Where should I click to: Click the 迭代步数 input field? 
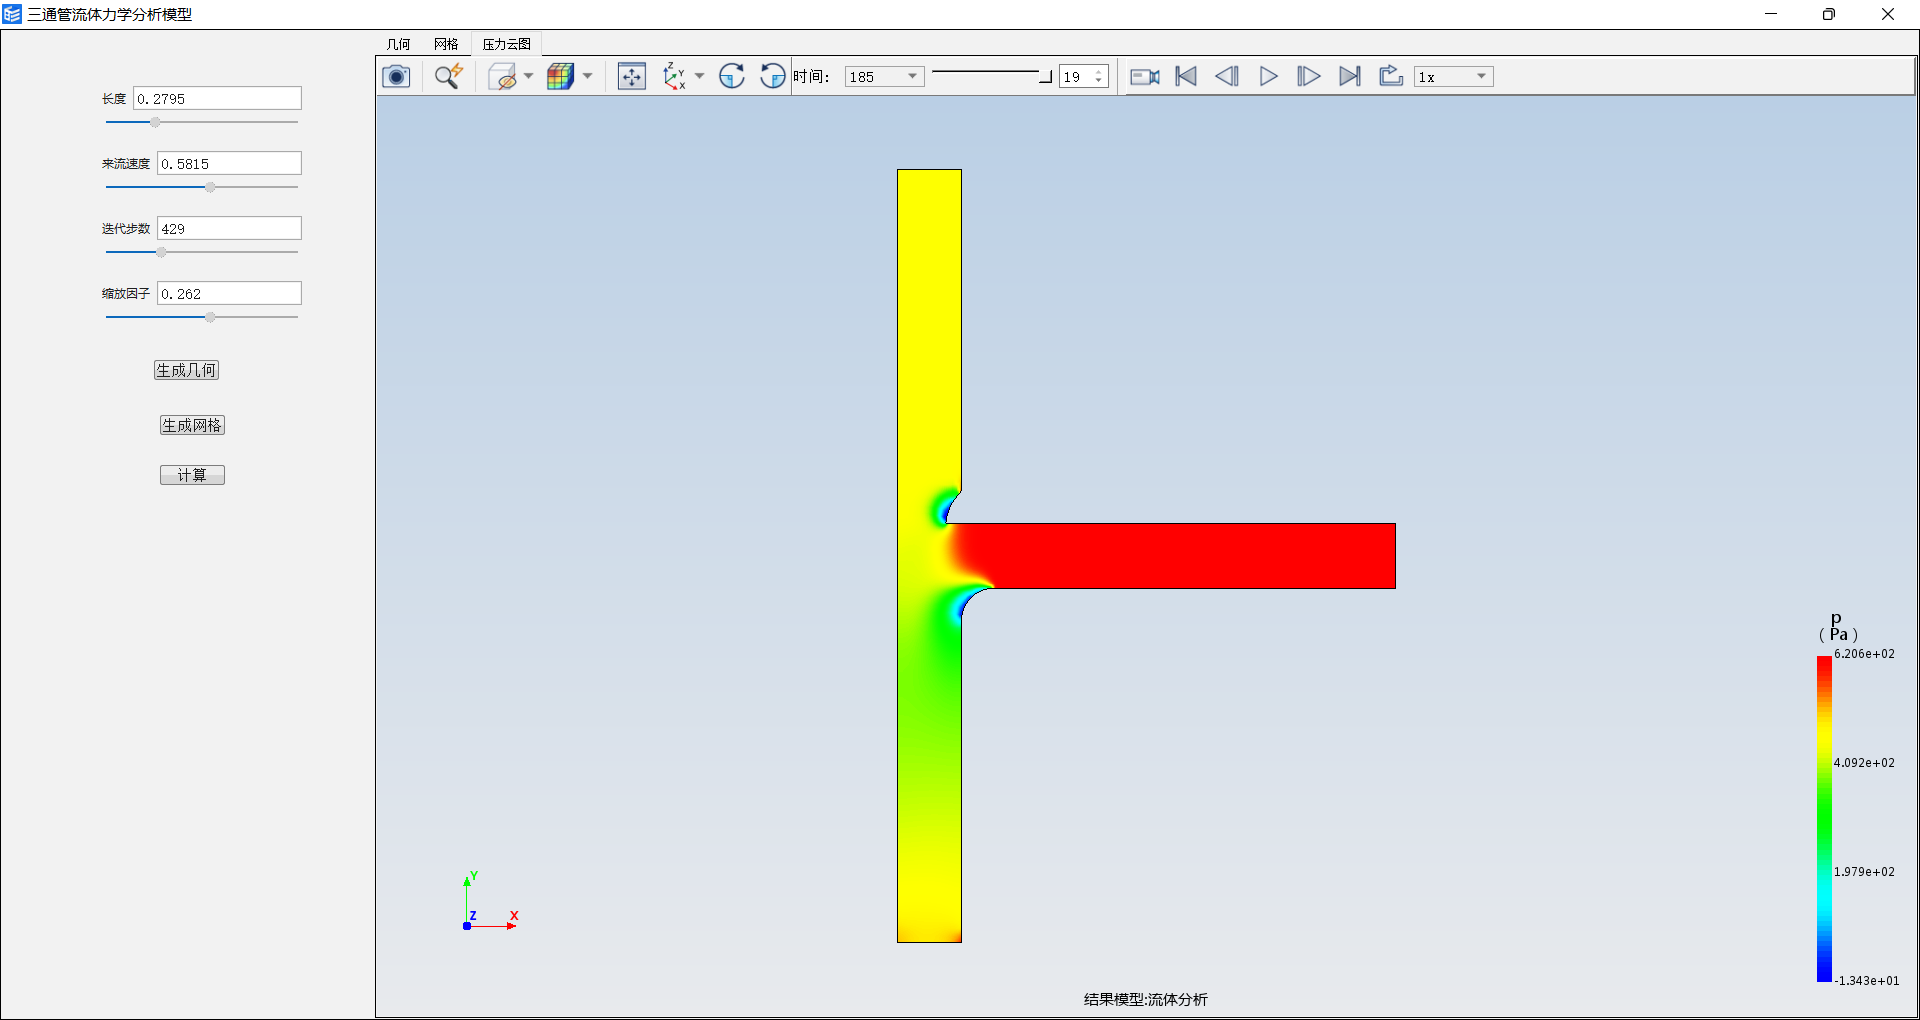click(x=229, y=228)
